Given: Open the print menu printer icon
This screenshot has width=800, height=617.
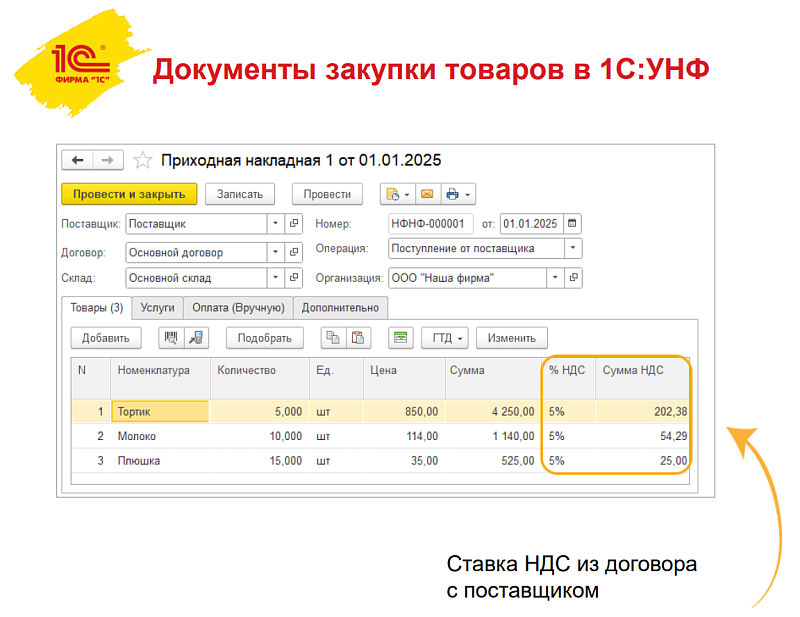Looking at the screenshot, I should click(458, 194).
